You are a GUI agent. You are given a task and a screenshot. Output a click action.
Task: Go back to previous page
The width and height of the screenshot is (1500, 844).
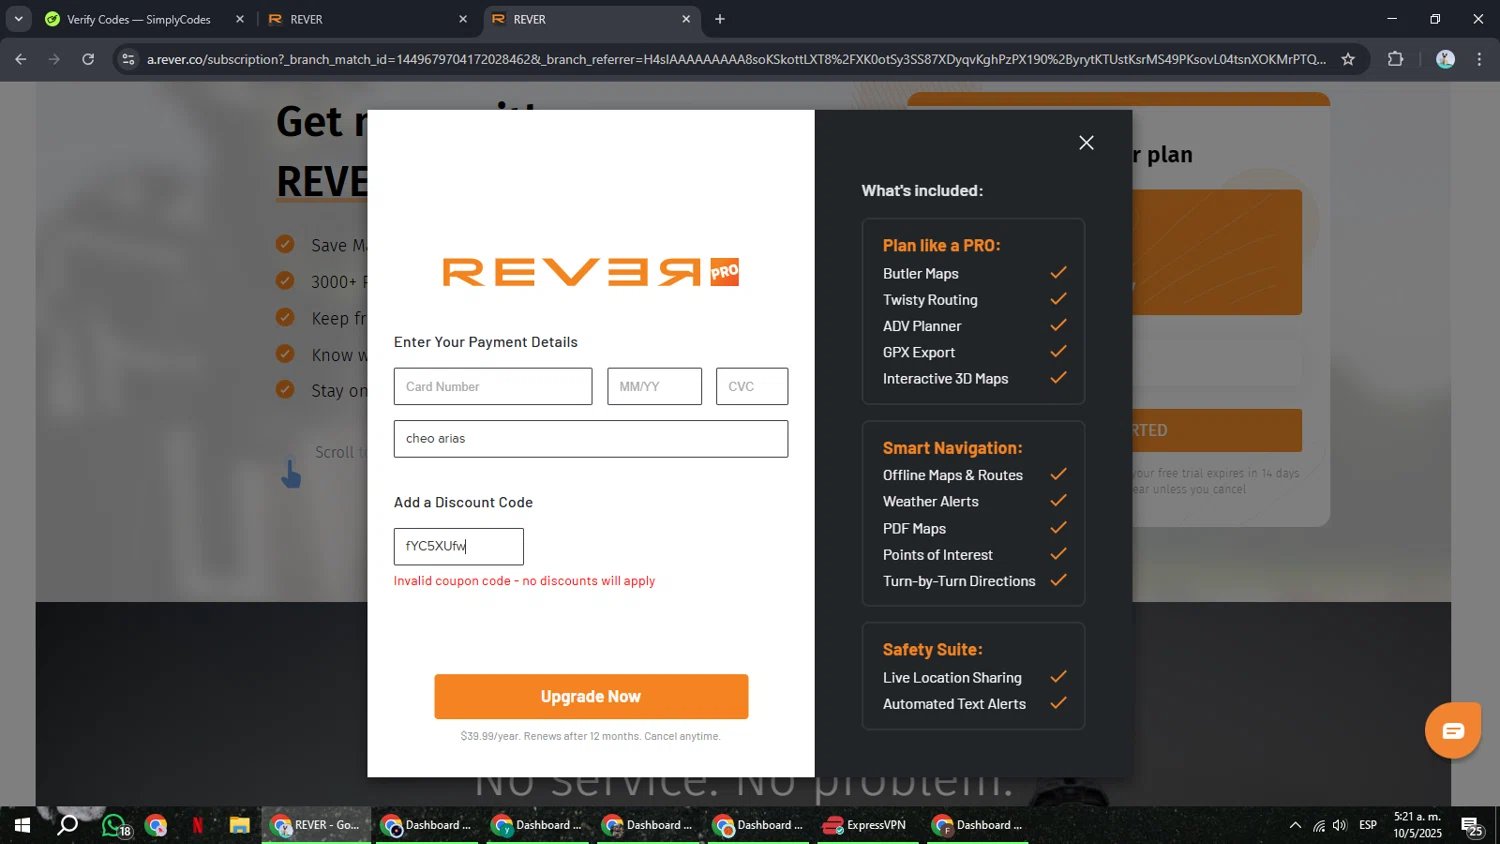(x=21, y=59)
